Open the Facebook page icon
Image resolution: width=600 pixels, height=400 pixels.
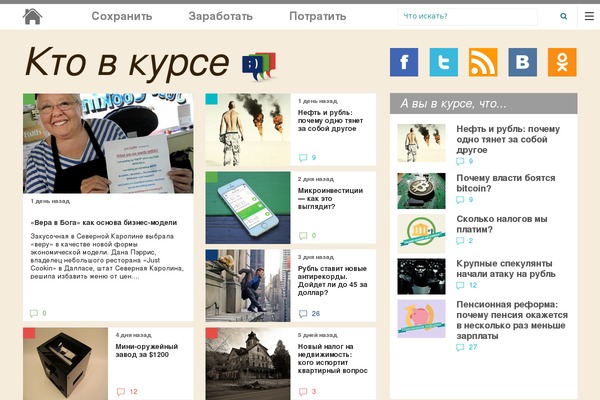pos(405,62)
